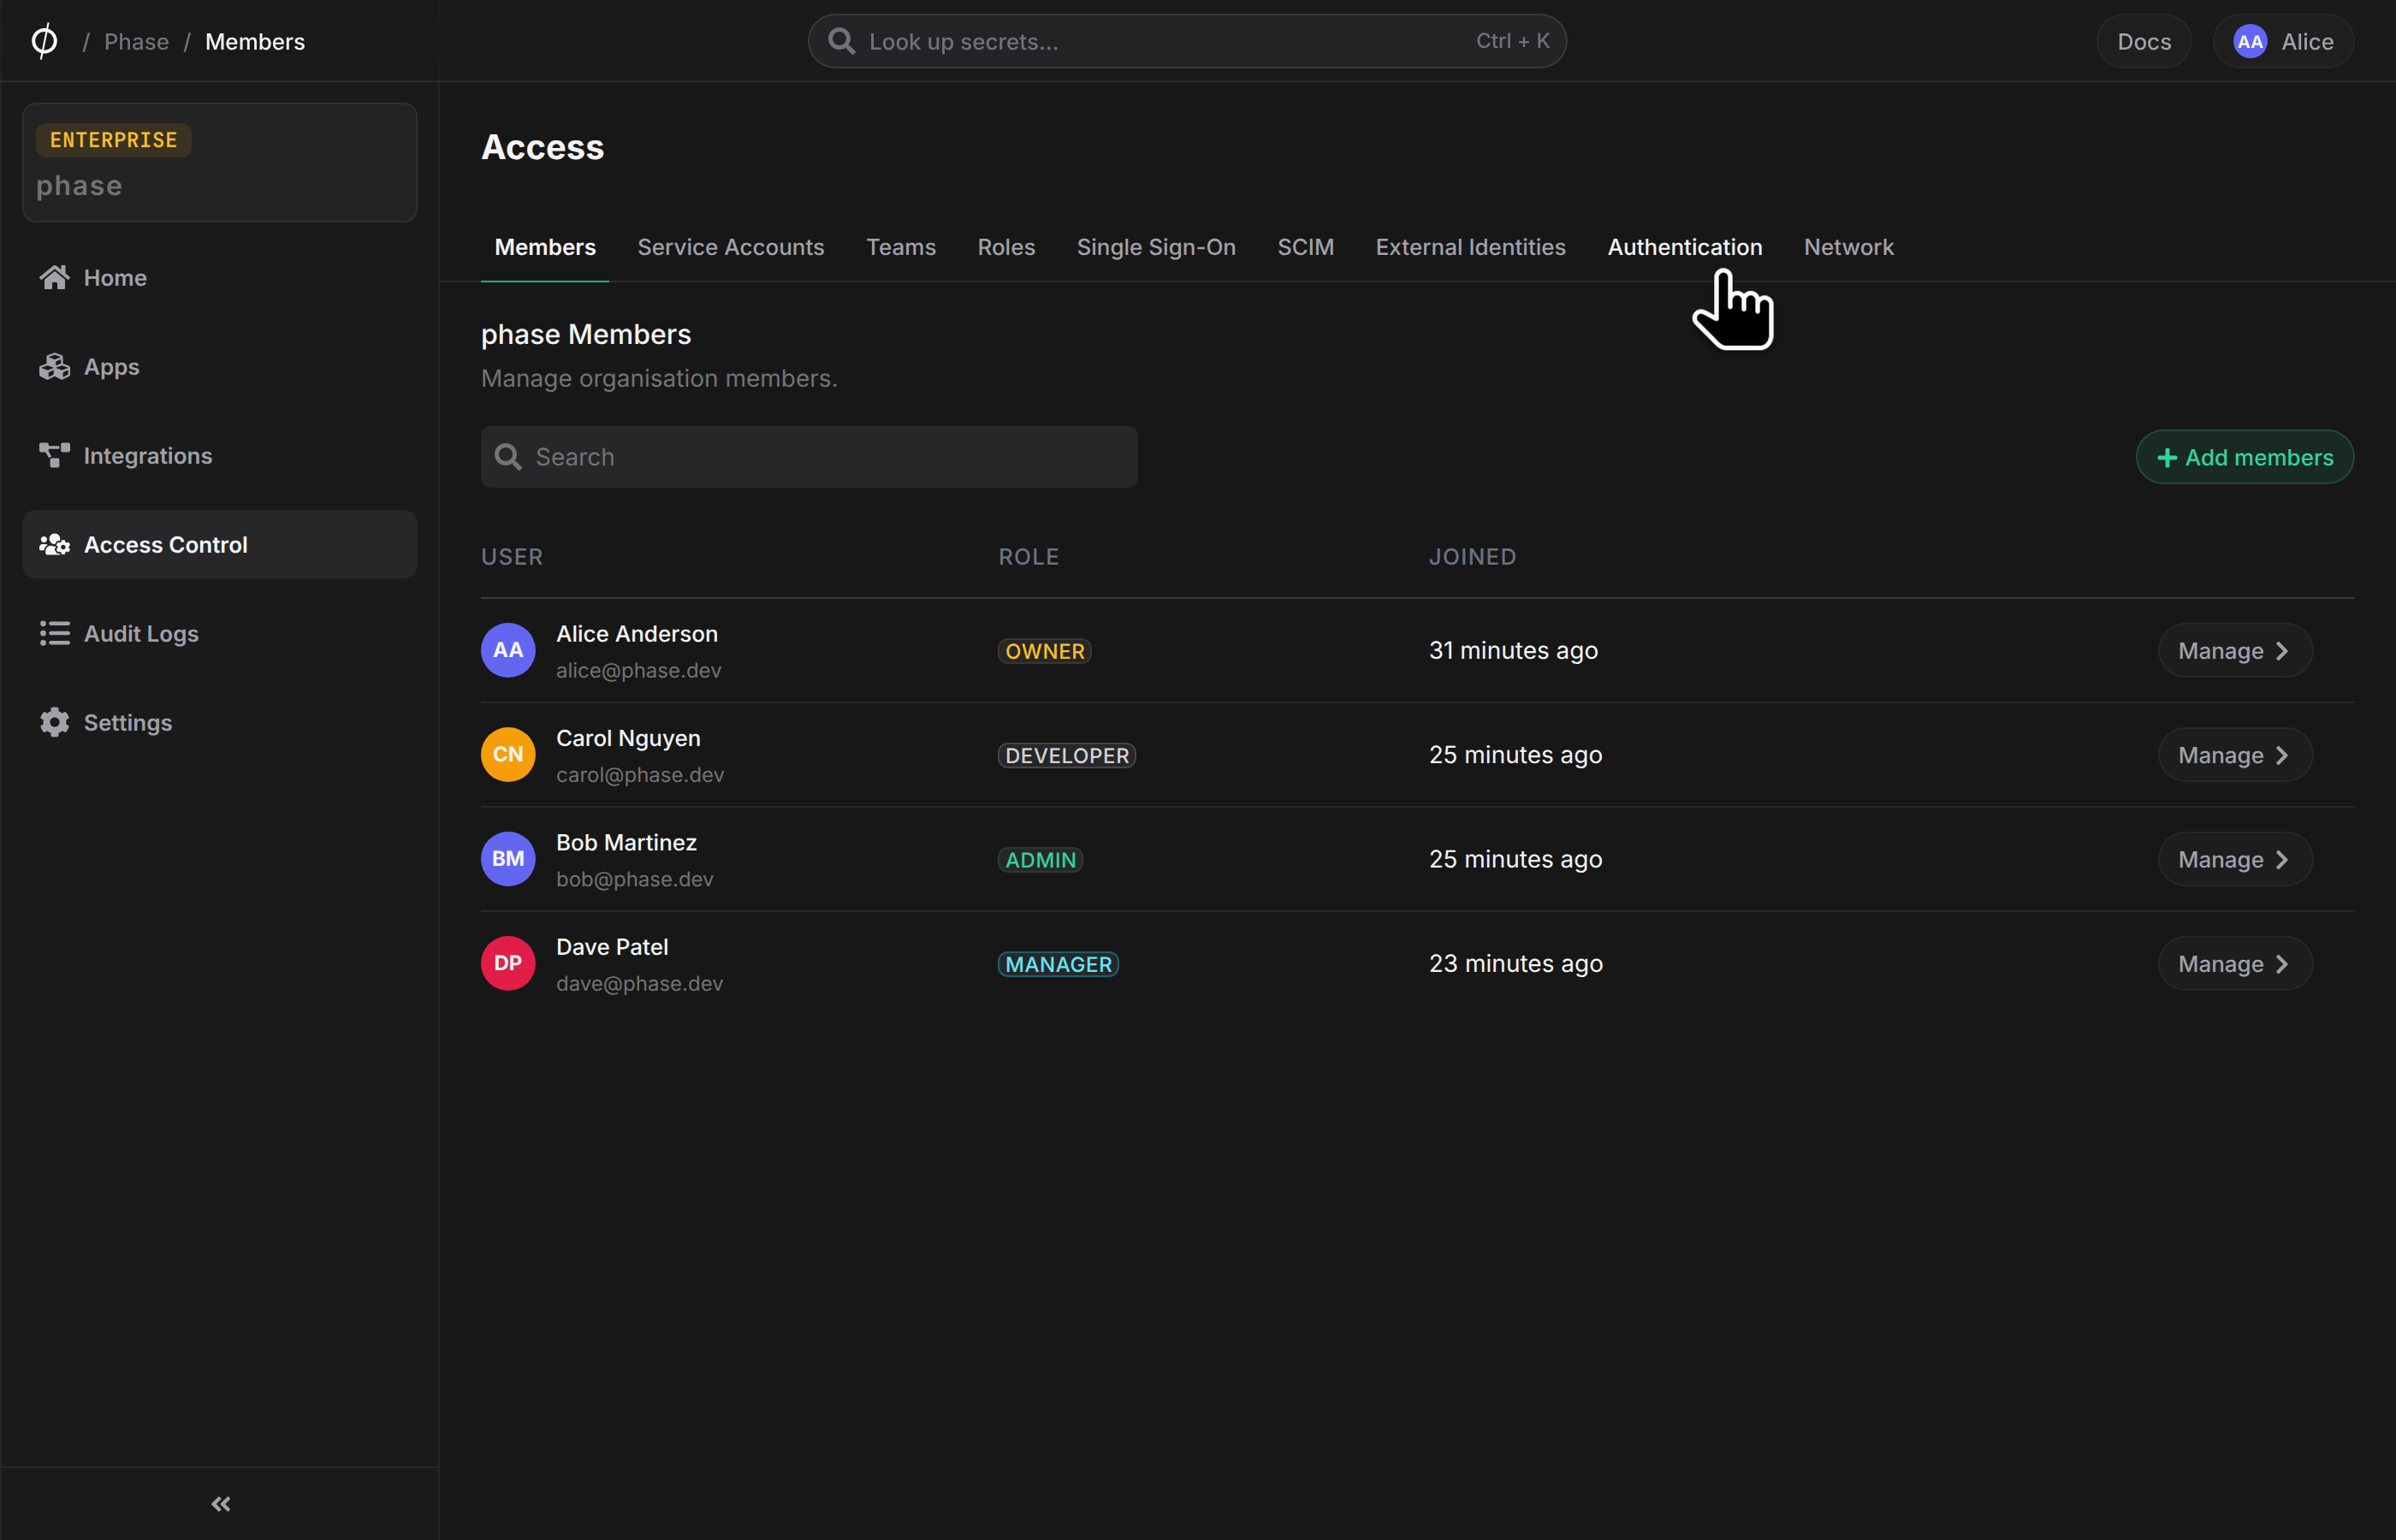Image resolution: width=2396 pixels, height=1540 pixels.
Task: Open the Teams tab
Action: [901, 247]
